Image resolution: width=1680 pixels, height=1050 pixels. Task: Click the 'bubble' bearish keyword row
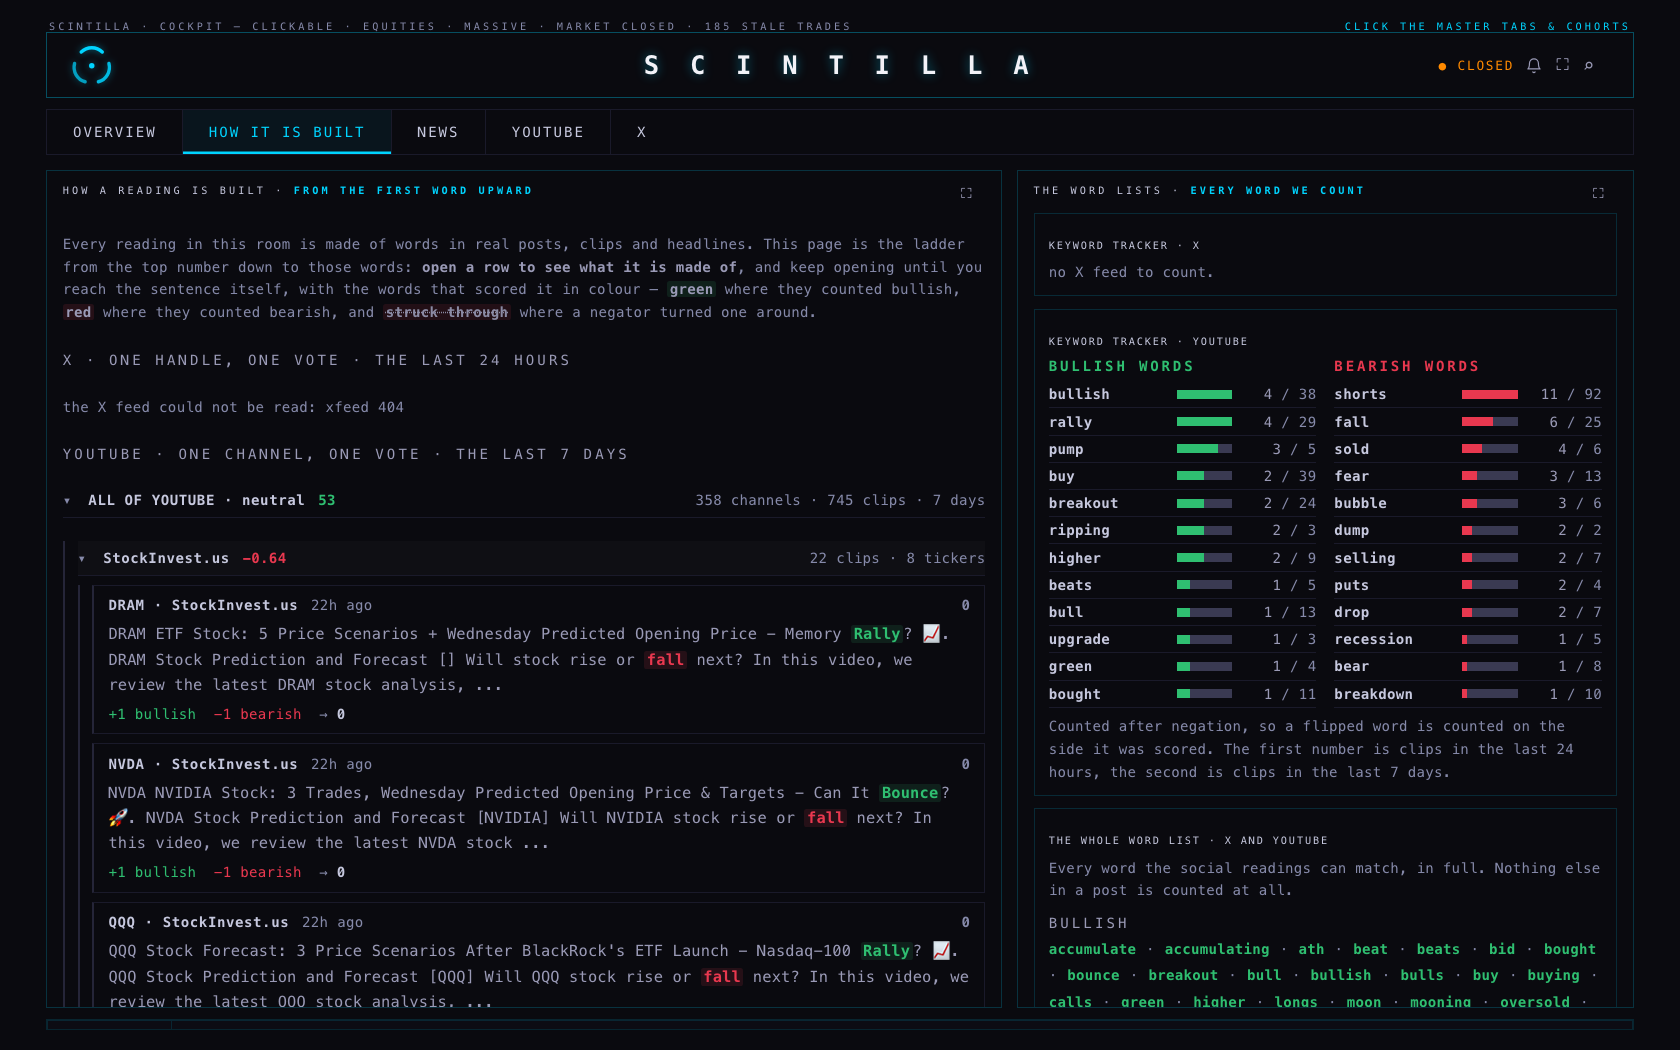point(1468,503)
